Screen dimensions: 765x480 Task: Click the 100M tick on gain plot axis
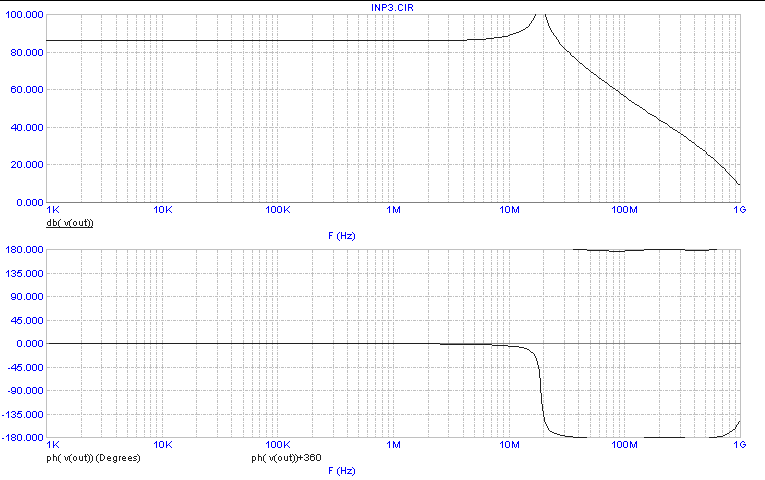coord(624,210)
